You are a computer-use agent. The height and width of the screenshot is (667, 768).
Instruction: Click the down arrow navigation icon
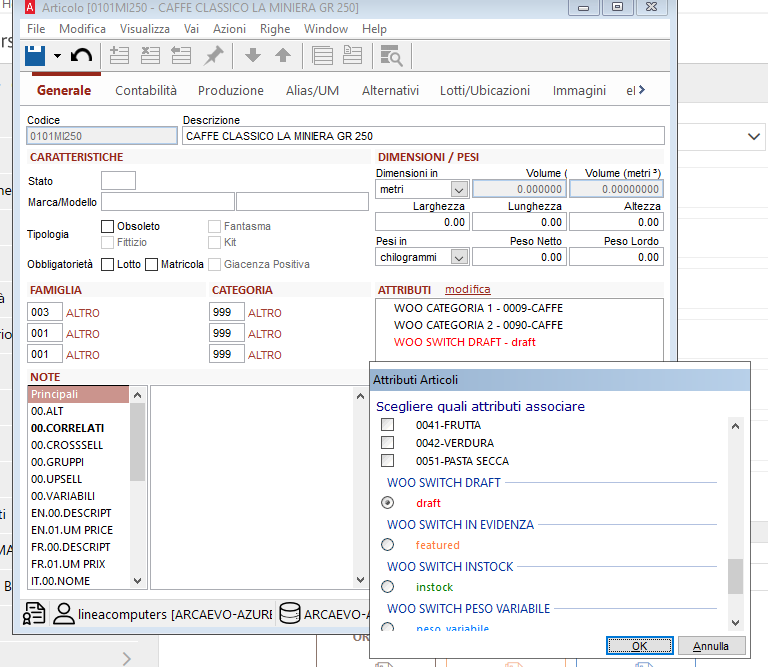tap(252, 56)
